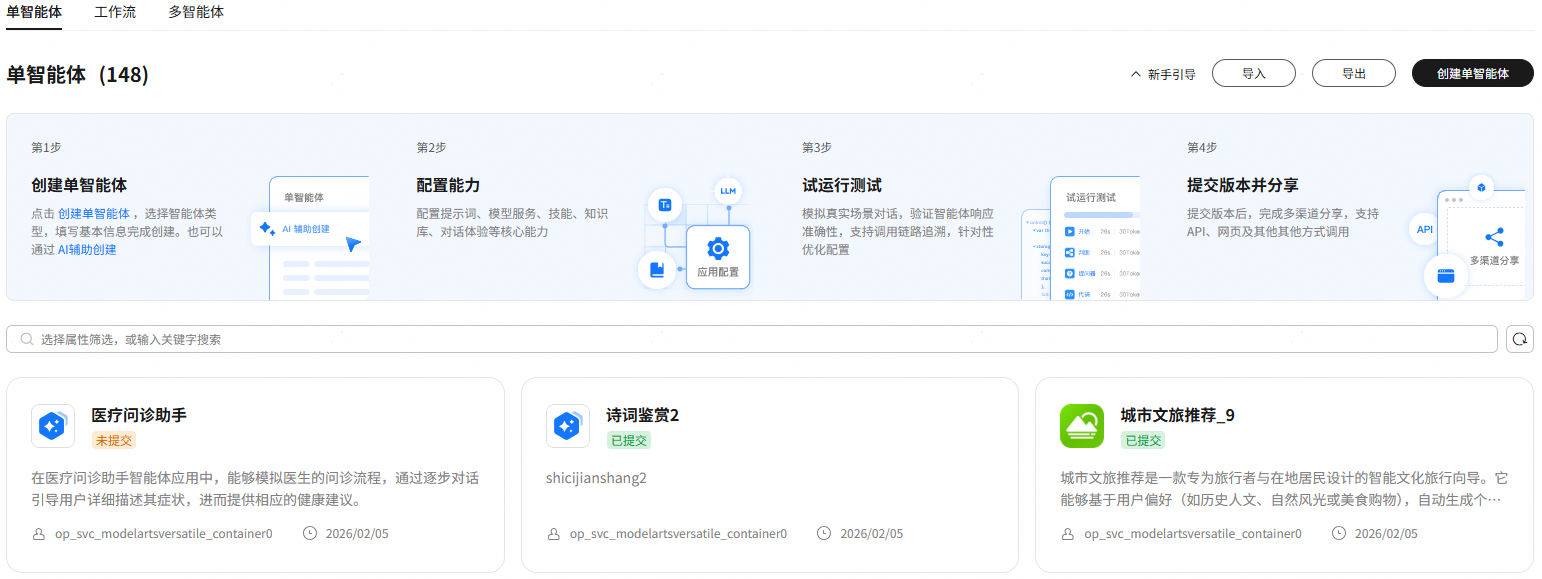Open the 城市文旅推荐_9 card title

tap(1177, 415)
